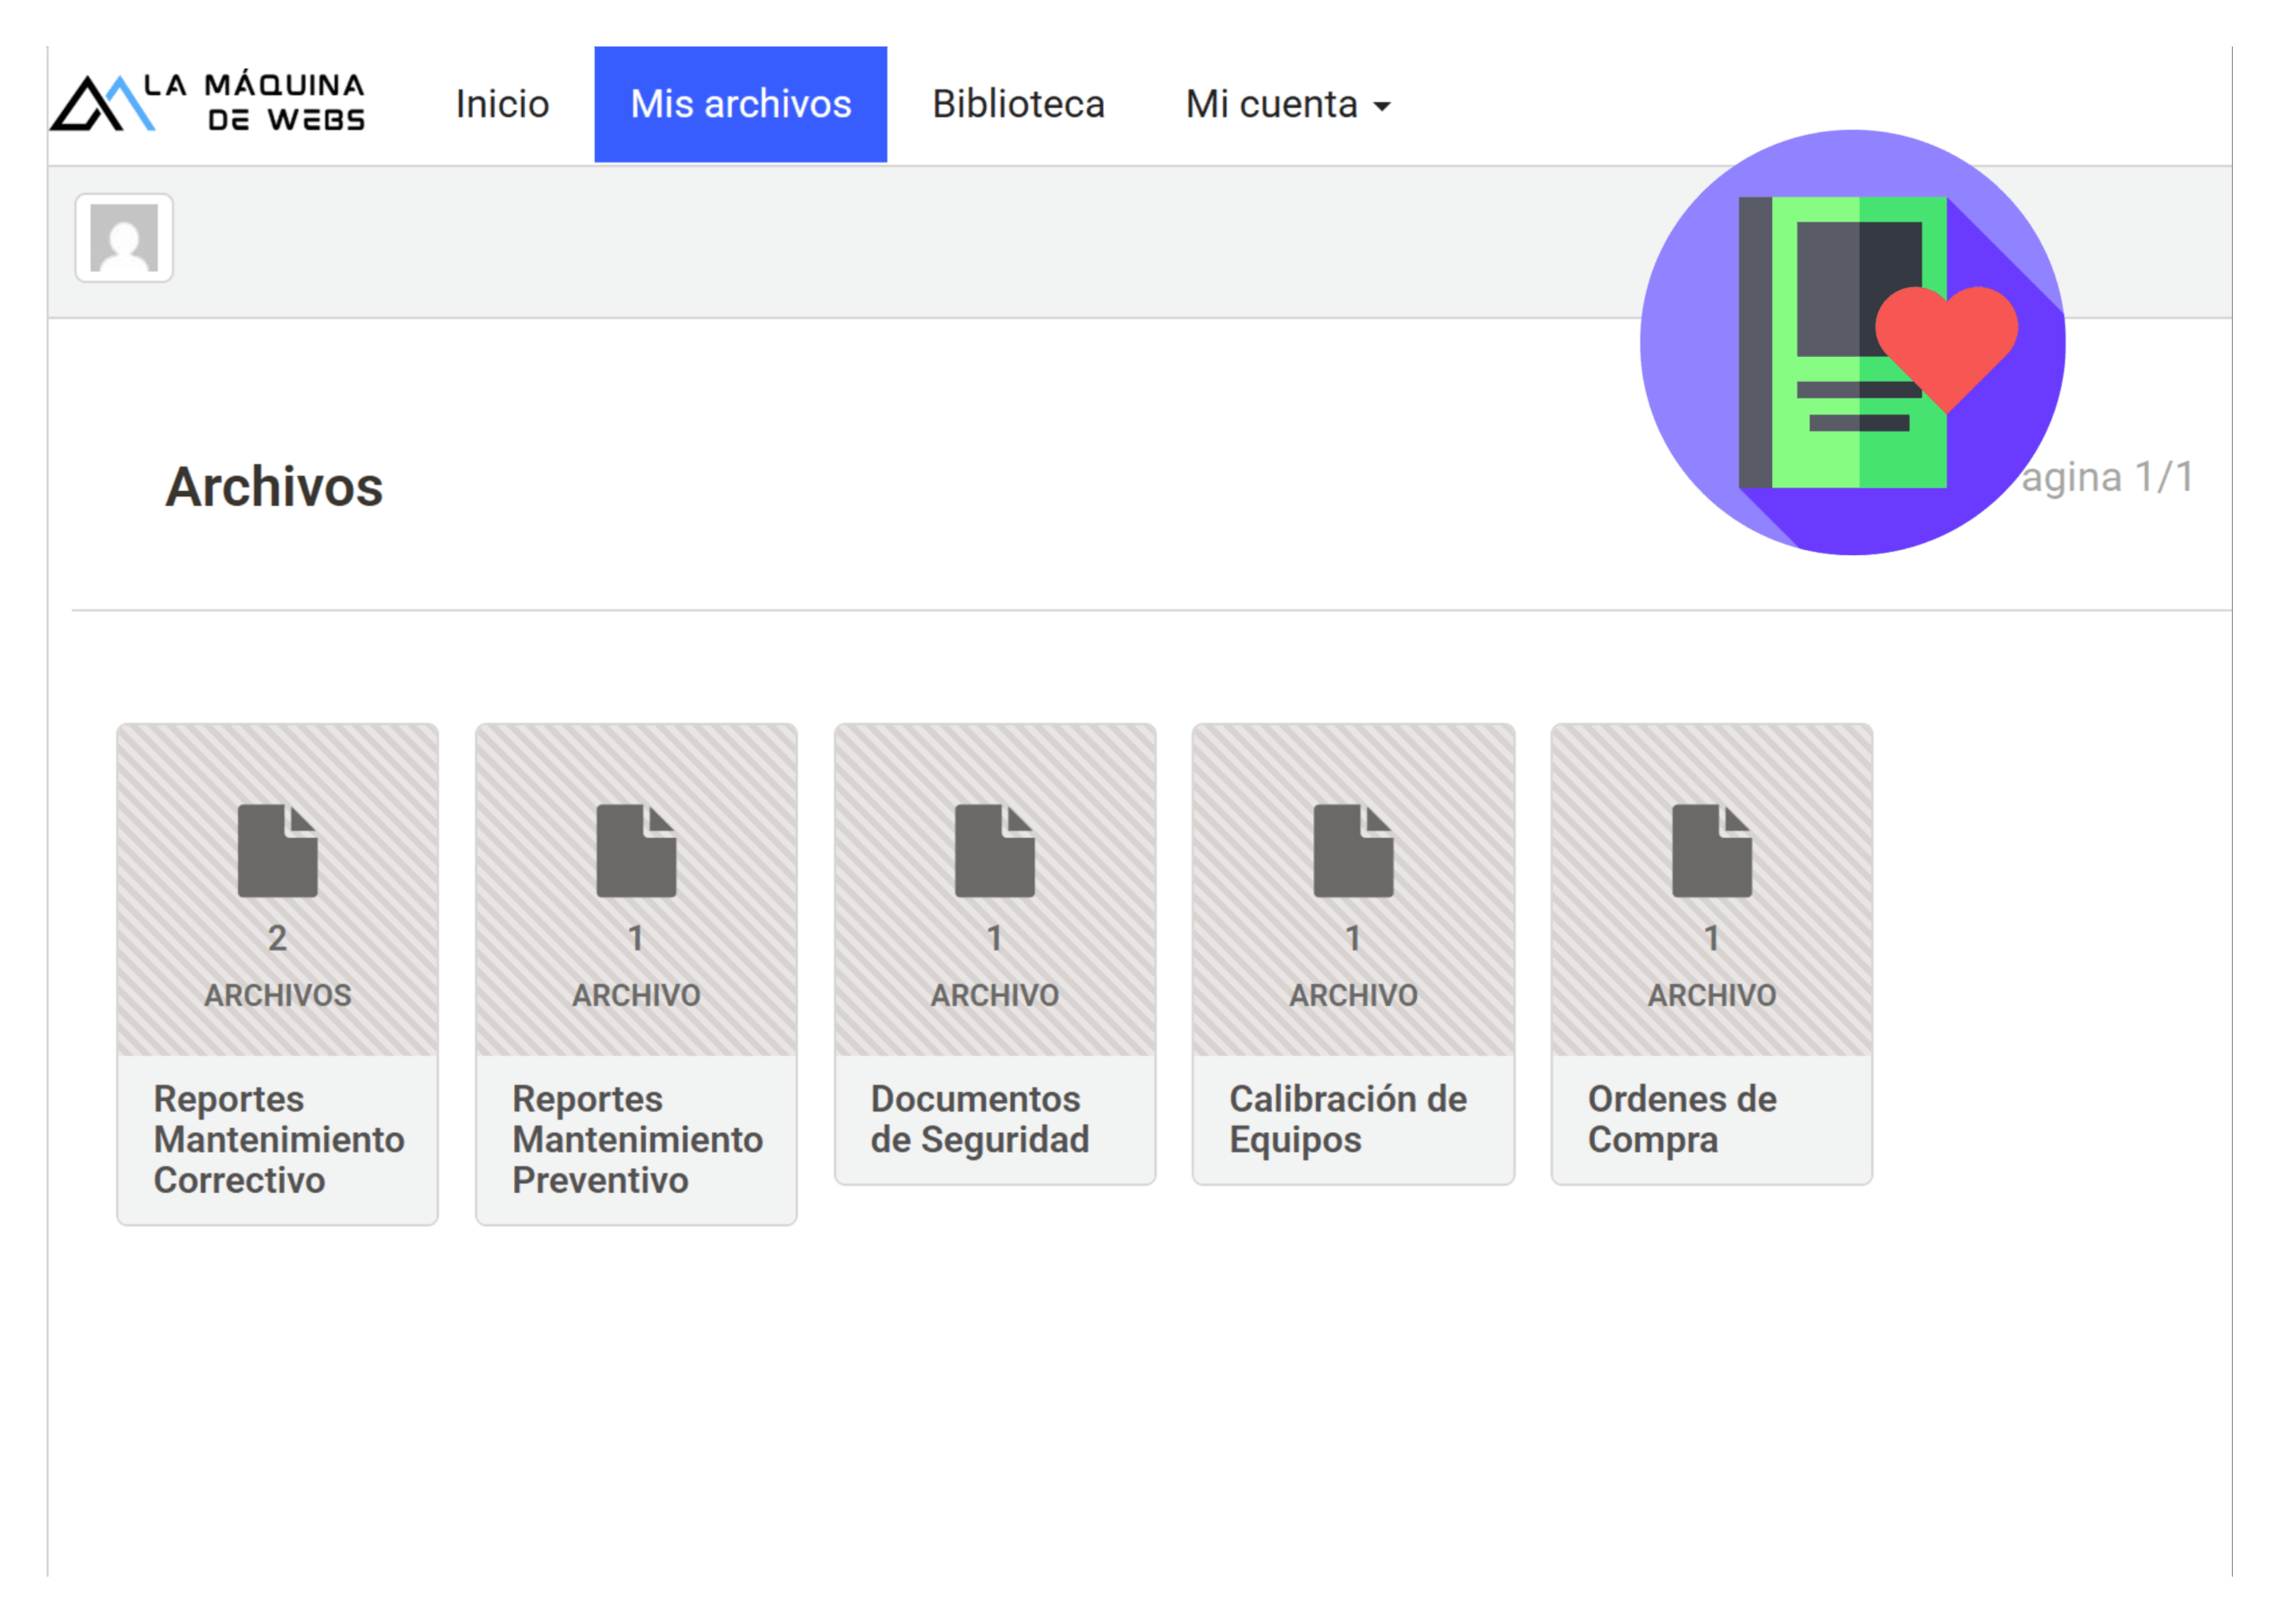The image size is (2290, 1624).
Task: Click 'ARCHIVO' count on Ordenes de Compra card
Action: point(1712,995)
